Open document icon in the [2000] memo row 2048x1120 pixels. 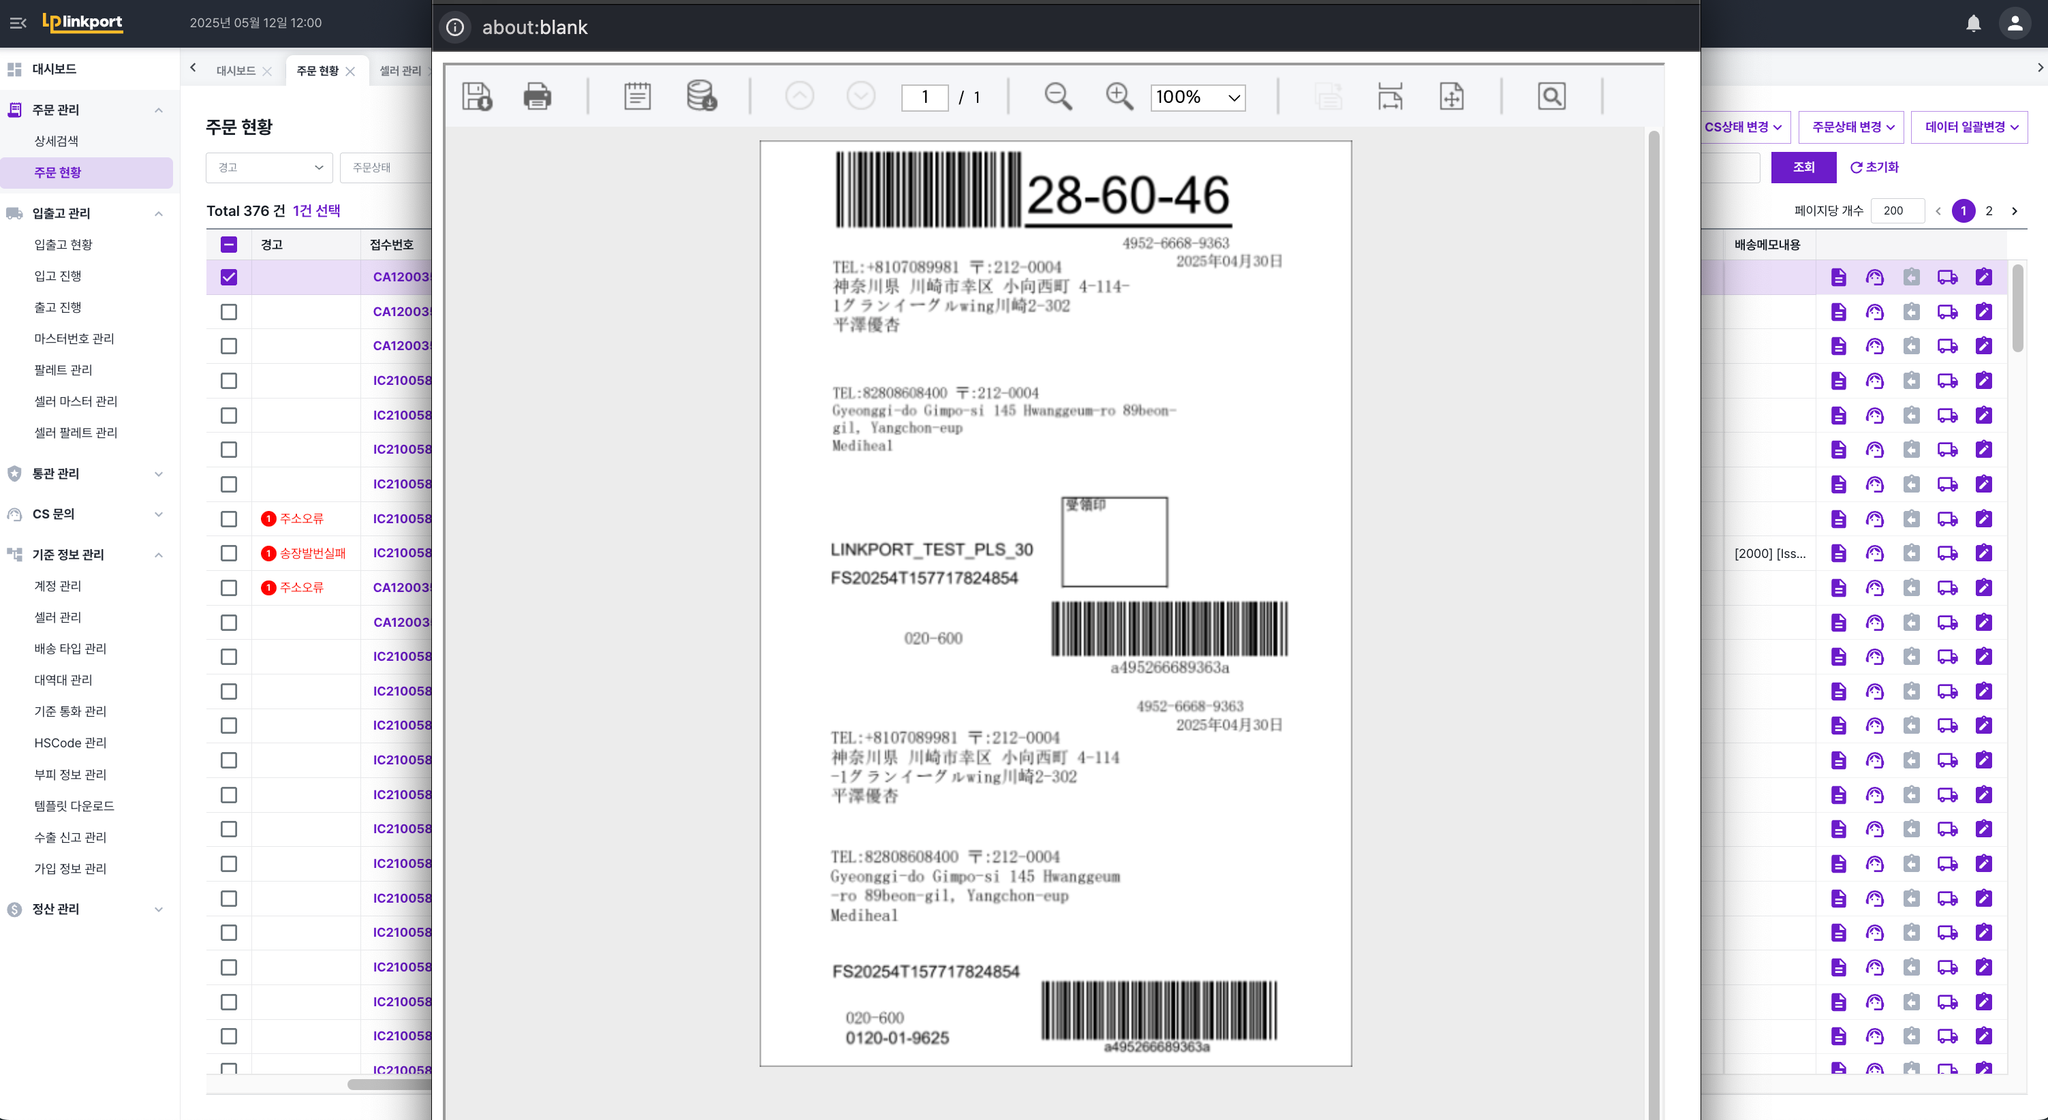coord(1838,553)
